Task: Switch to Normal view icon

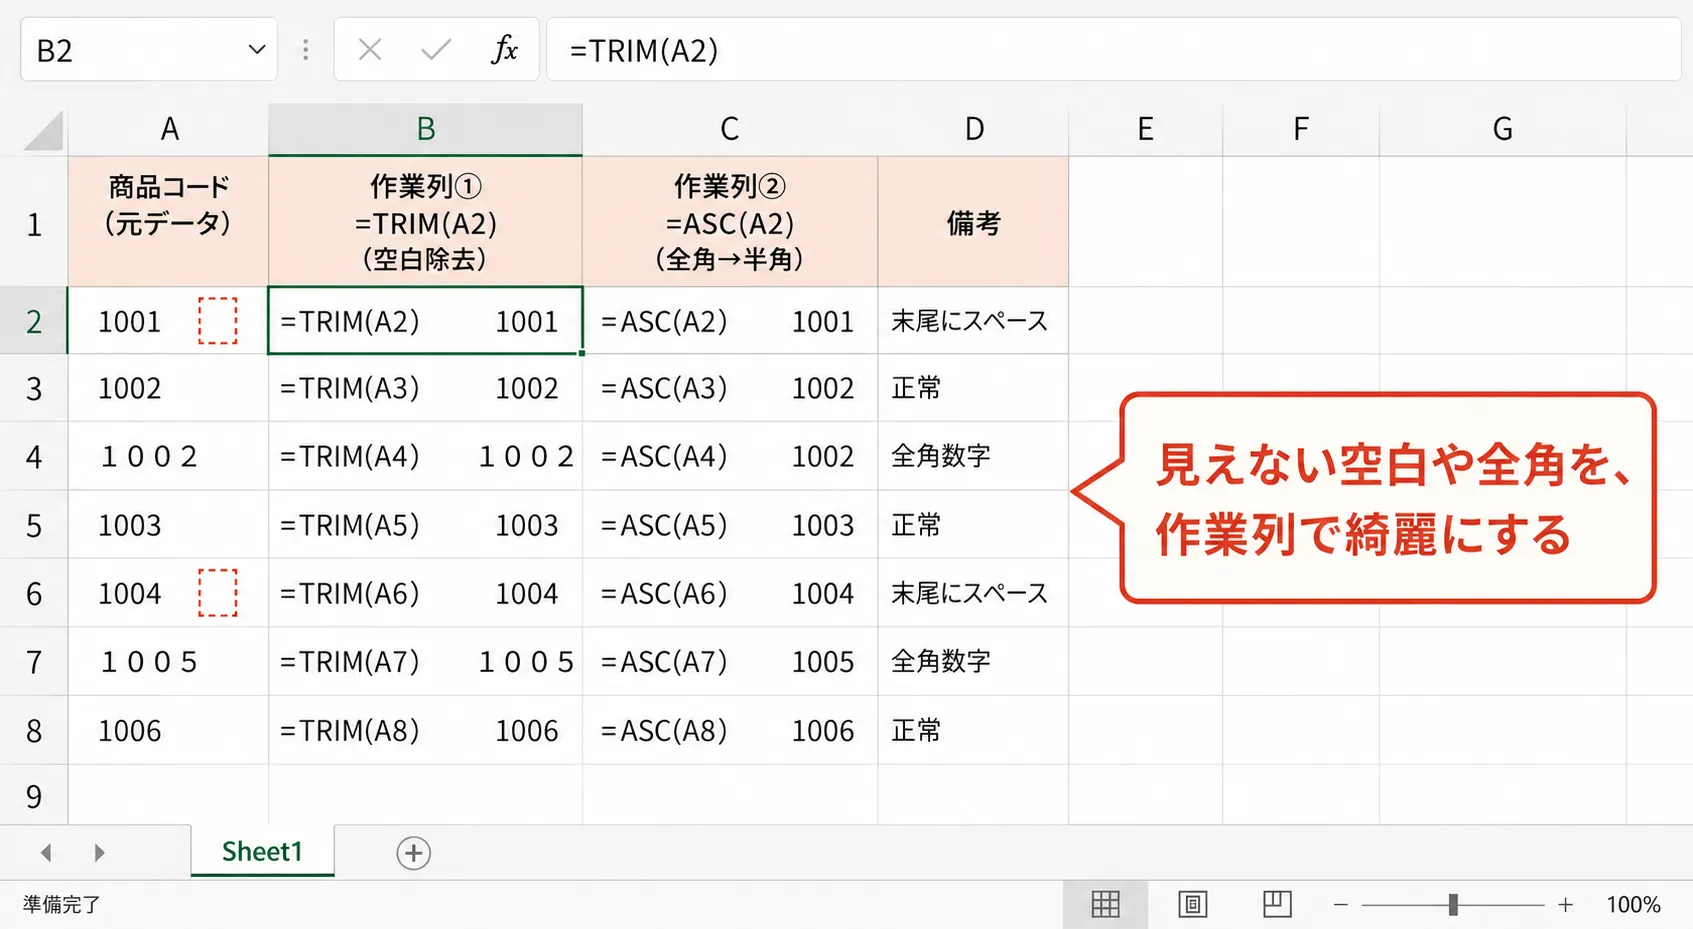Action: click(1105, 904)
